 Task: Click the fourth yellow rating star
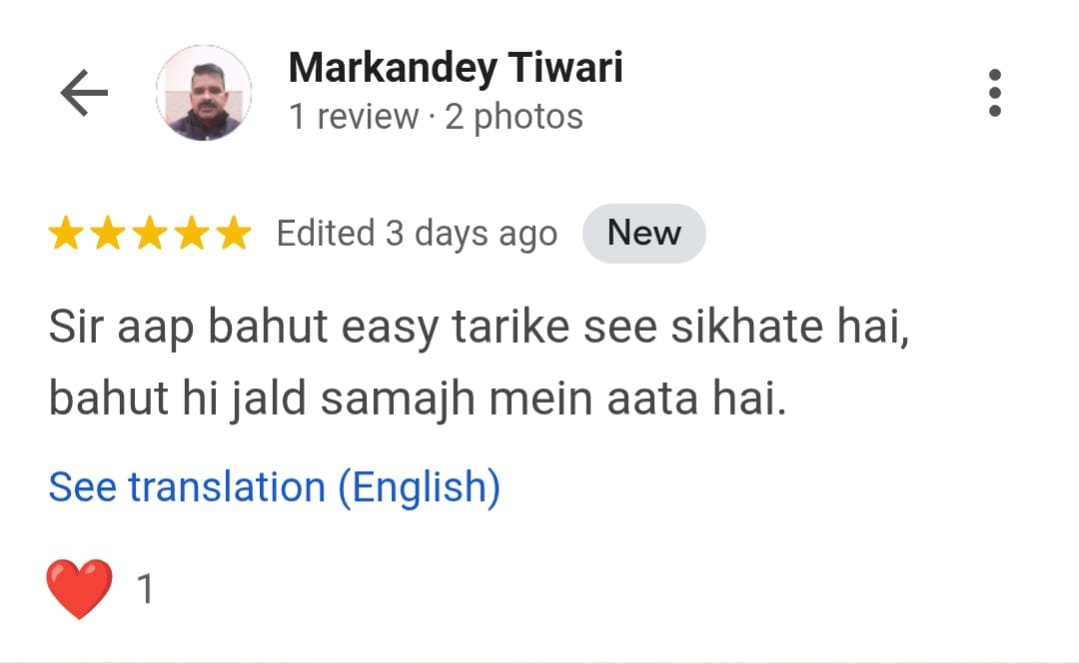[x=192, y=233]
